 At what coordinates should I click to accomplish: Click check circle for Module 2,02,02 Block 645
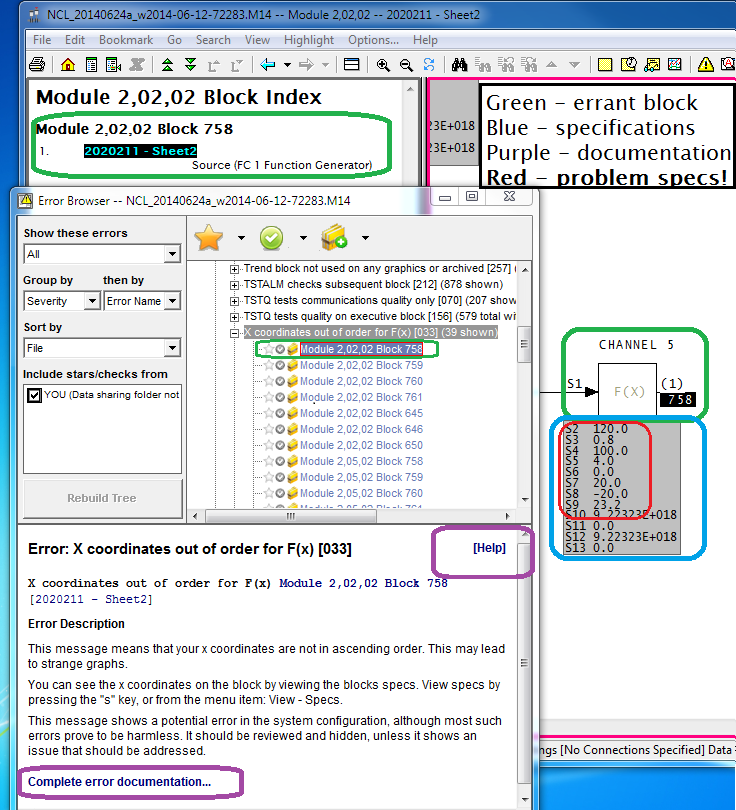tap(280, 413)
